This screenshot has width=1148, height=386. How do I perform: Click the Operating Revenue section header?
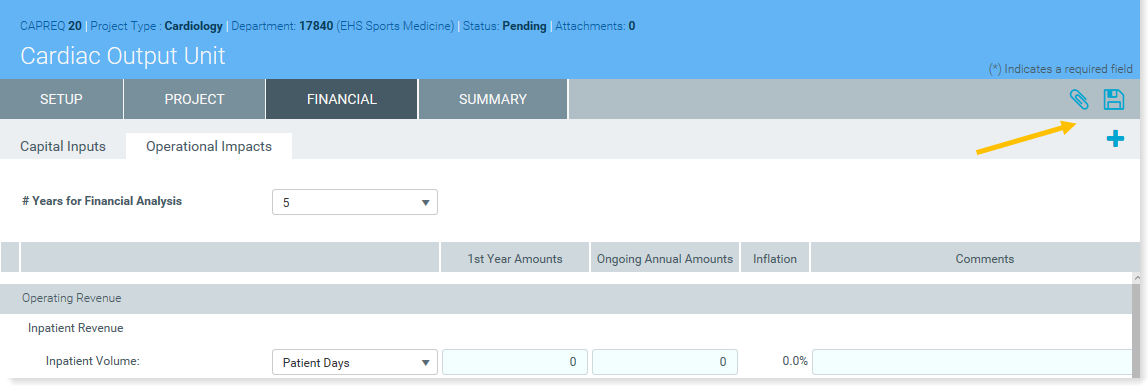(x=565, y=299)
